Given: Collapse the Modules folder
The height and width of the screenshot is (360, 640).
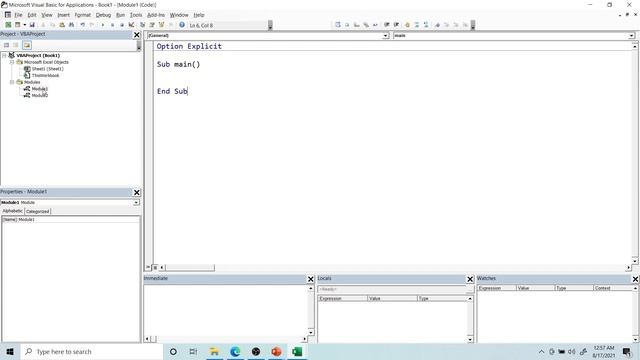Looking at the screenshot, I should tap(12, 82).
